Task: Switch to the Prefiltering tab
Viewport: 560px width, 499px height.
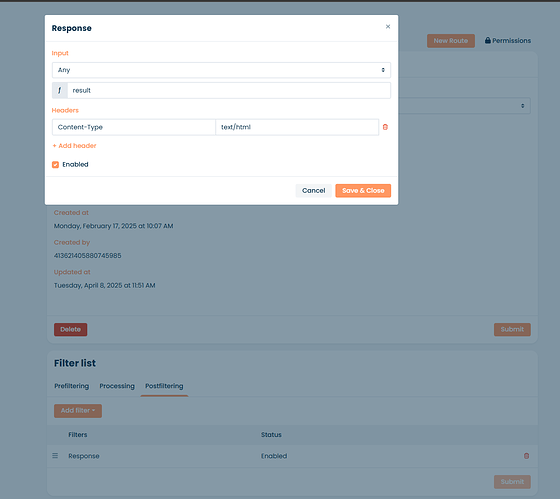Action: tap(71, 386)
